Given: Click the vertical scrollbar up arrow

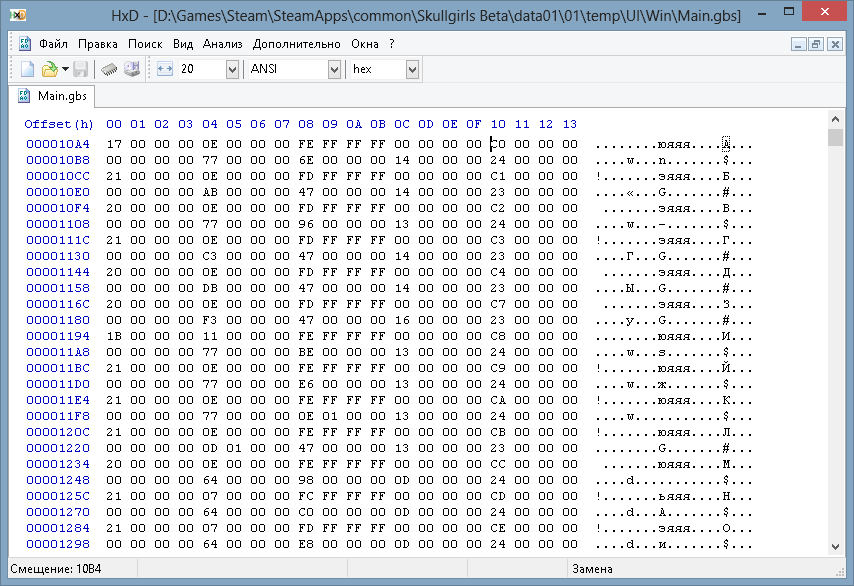Looking at the screenshot, I should pyautogui.click(x=835, y=138).
